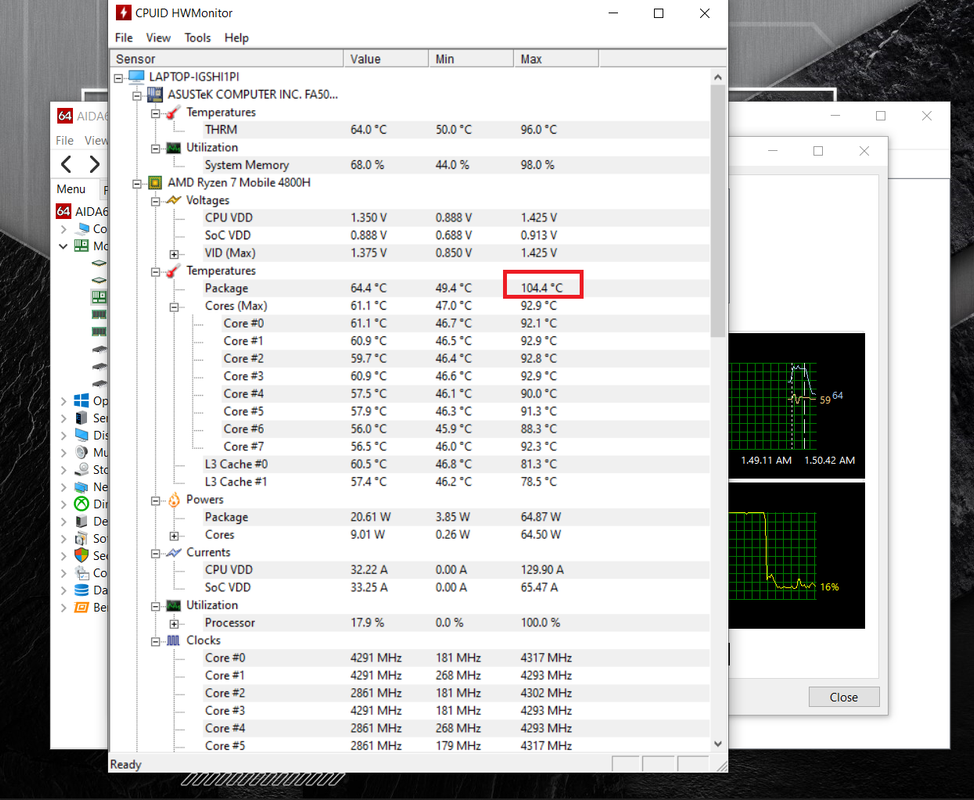974x800 pixels.
Task: Click the scroll down arrow in HWMonitor
Action: [718, 743]
